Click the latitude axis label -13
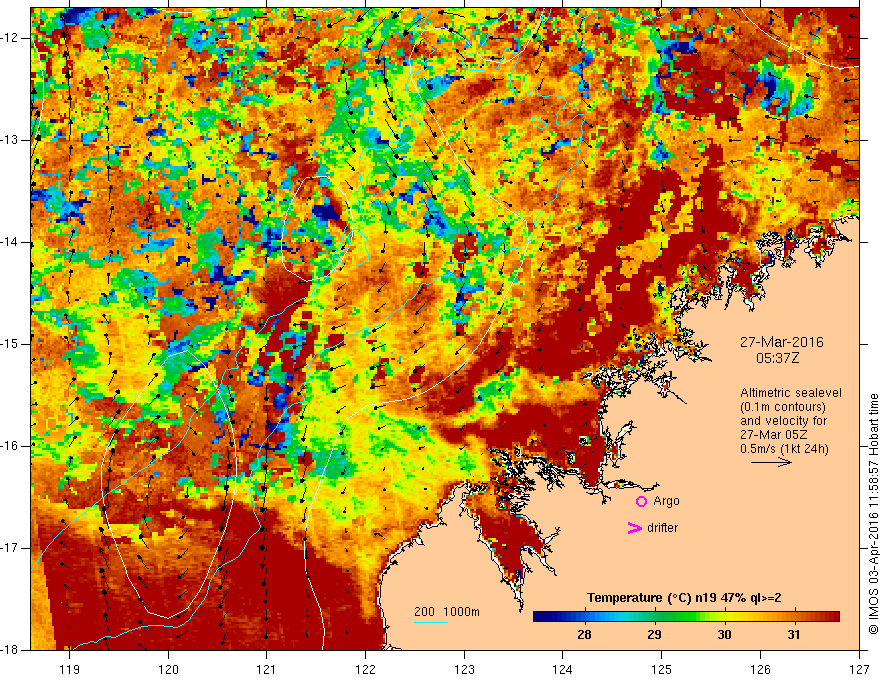Screen dimensions: 880x680 10,140
